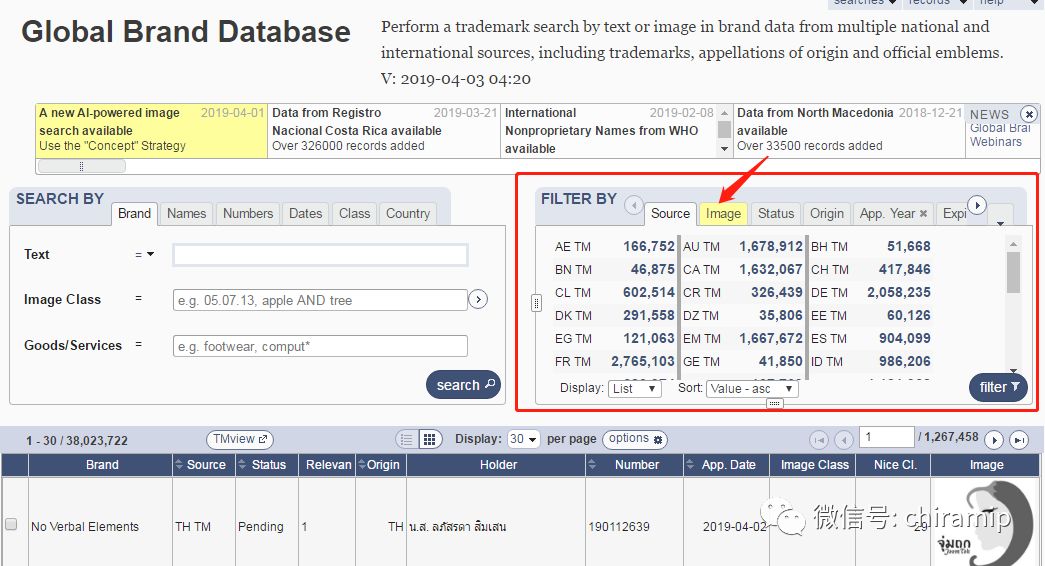Open AI-powered image search news item

(151, 130)
